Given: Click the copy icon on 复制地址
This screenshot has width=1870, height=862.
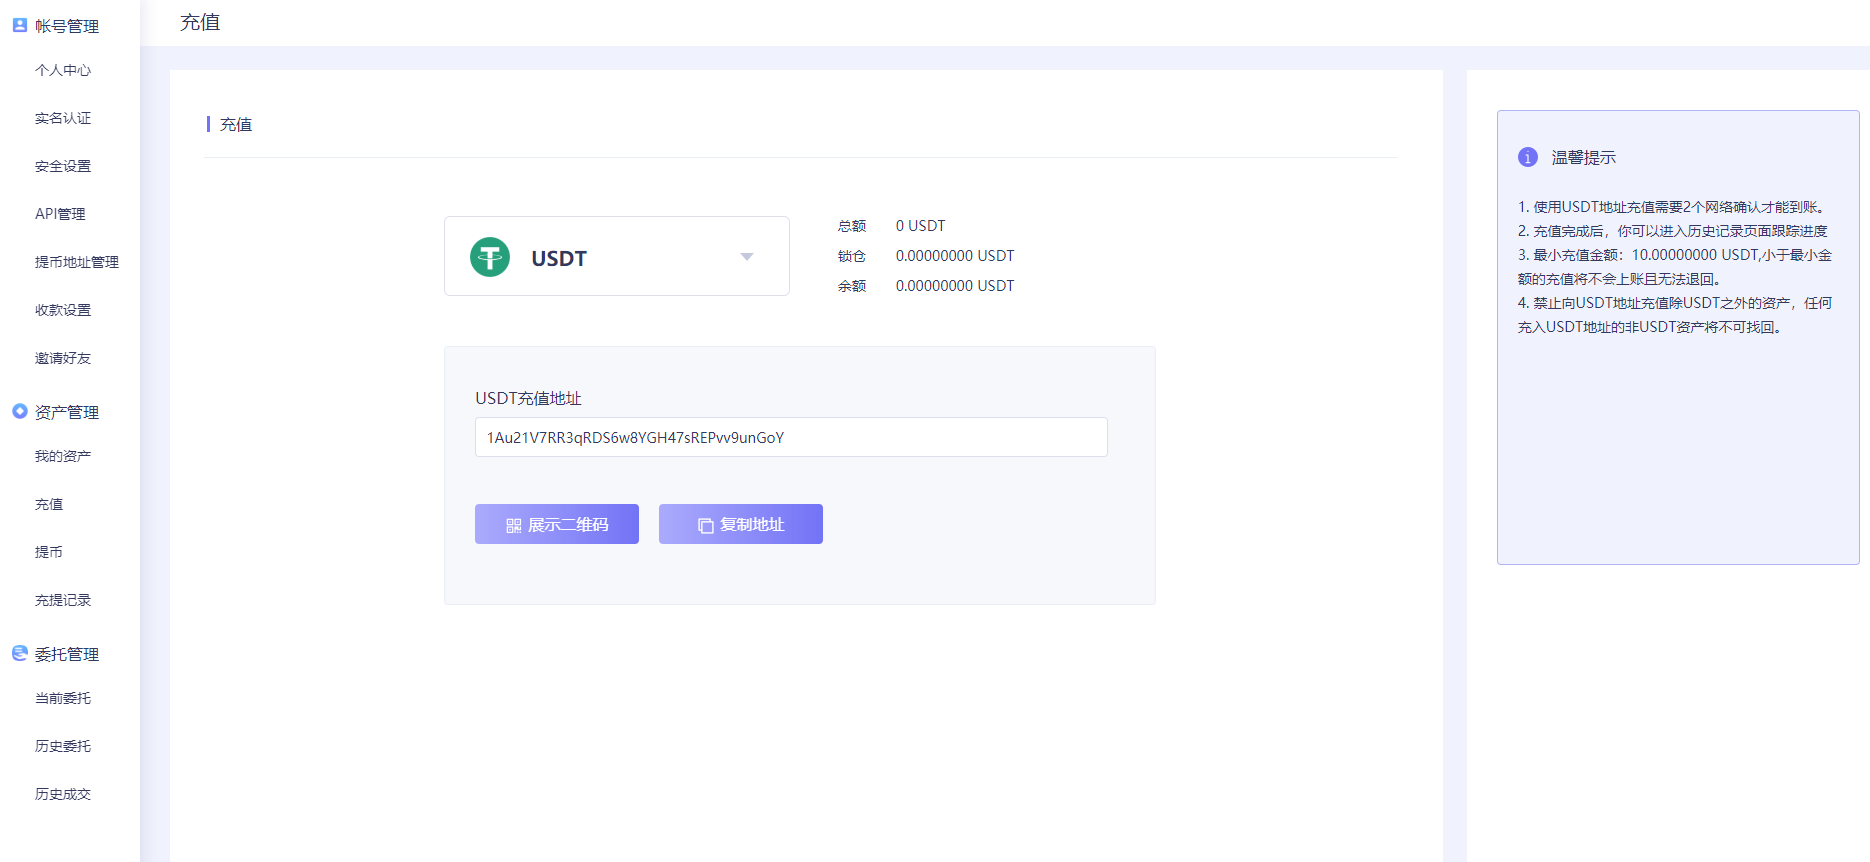Looking at the screenshot, I should tap(705, 525).
